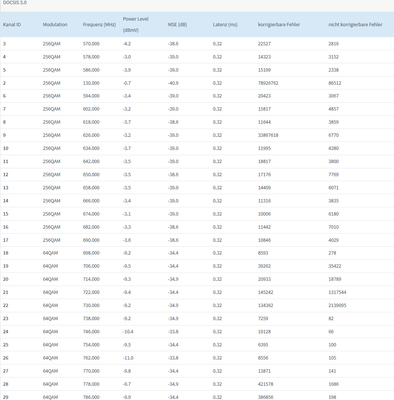Click uncorrectable errors 35422 for Kanal 19

tap(335, 266)
